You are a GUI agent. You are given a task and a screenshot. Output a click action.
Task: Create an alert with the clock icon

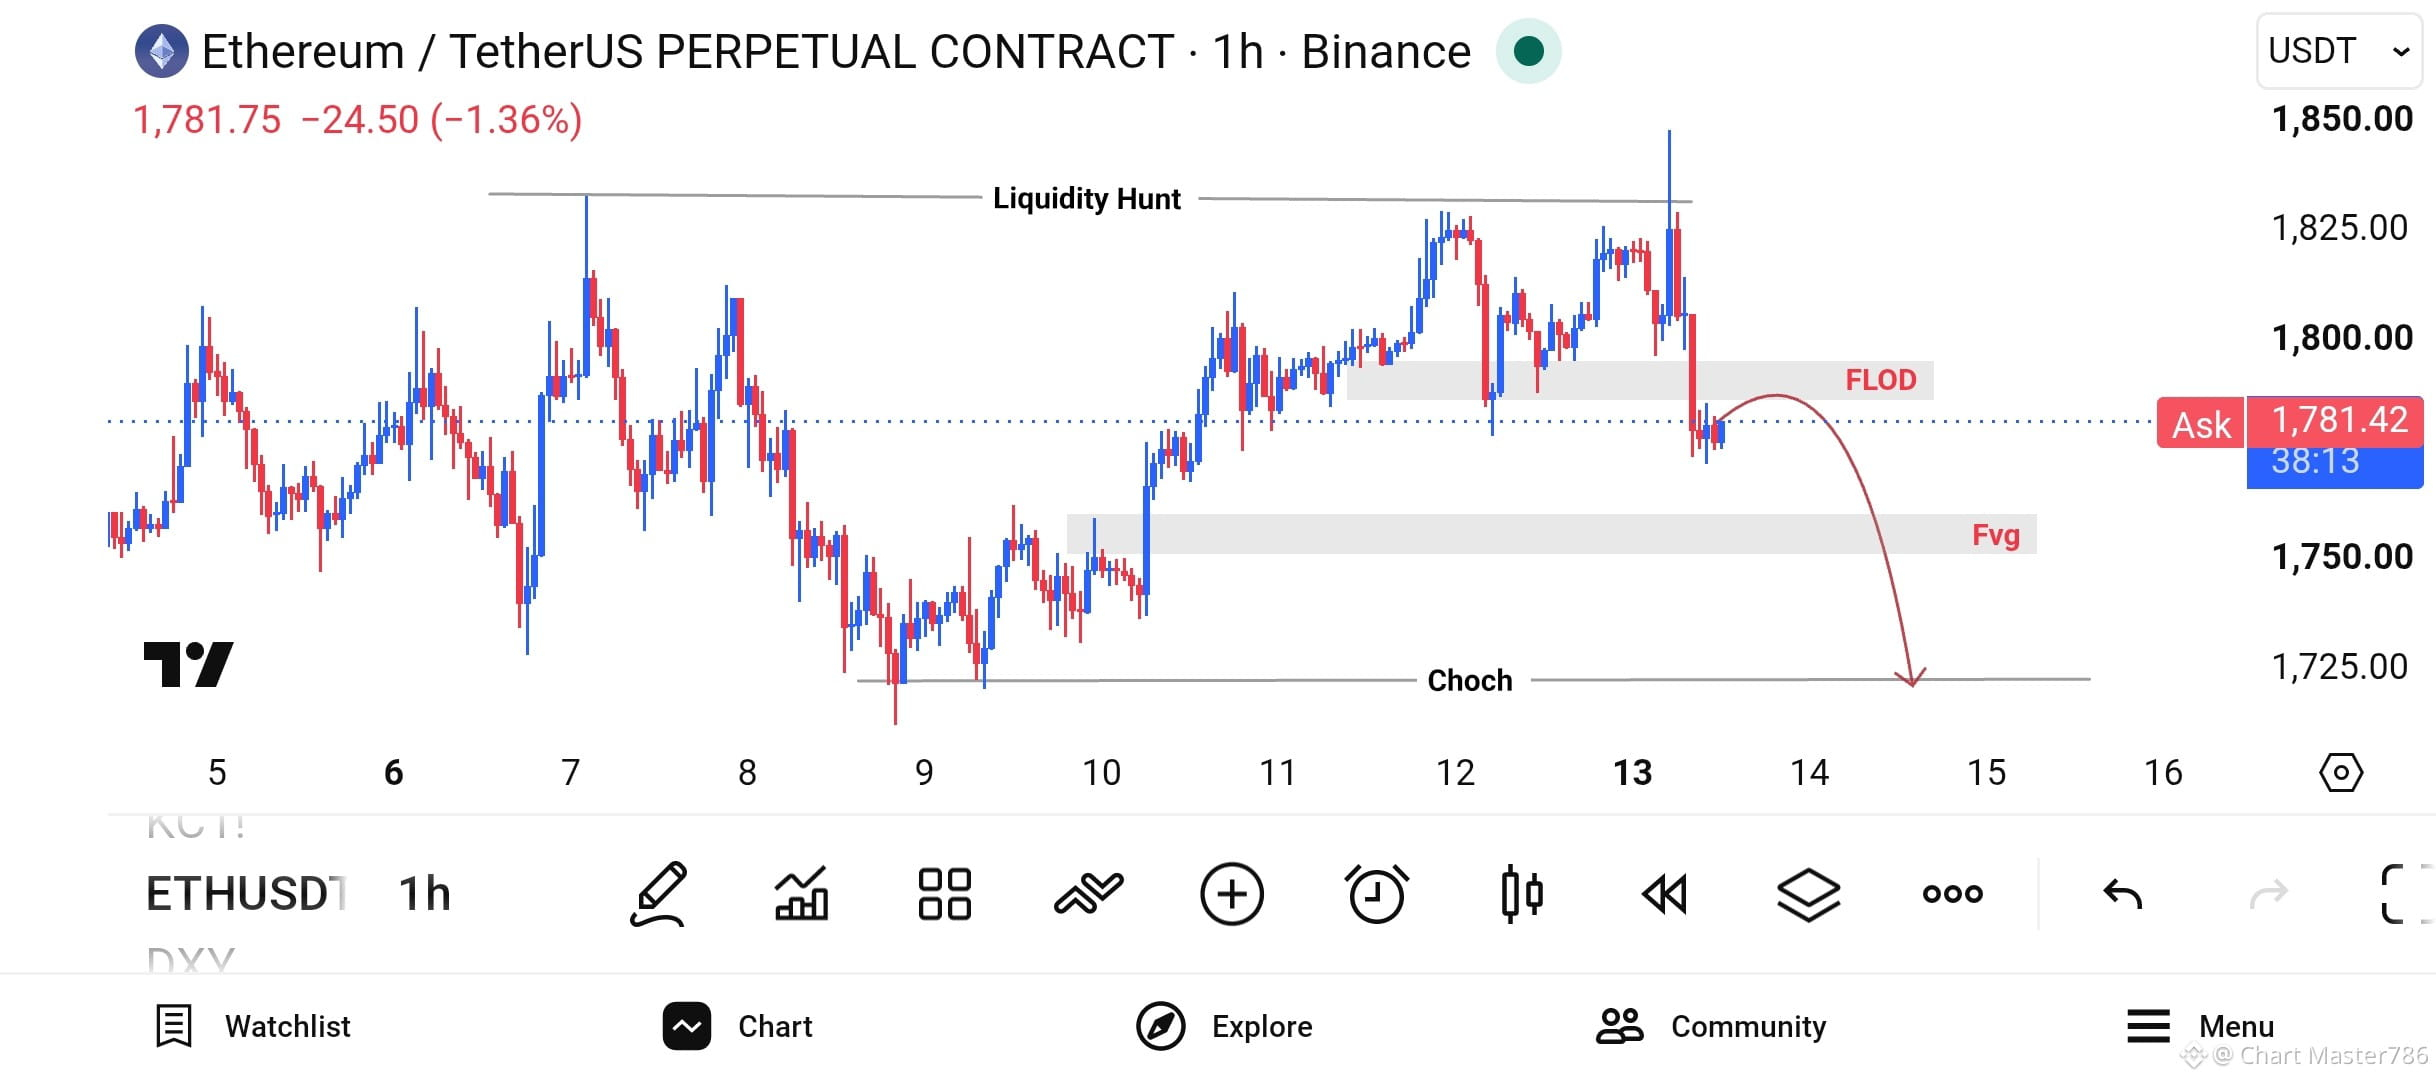point(1377,894)
